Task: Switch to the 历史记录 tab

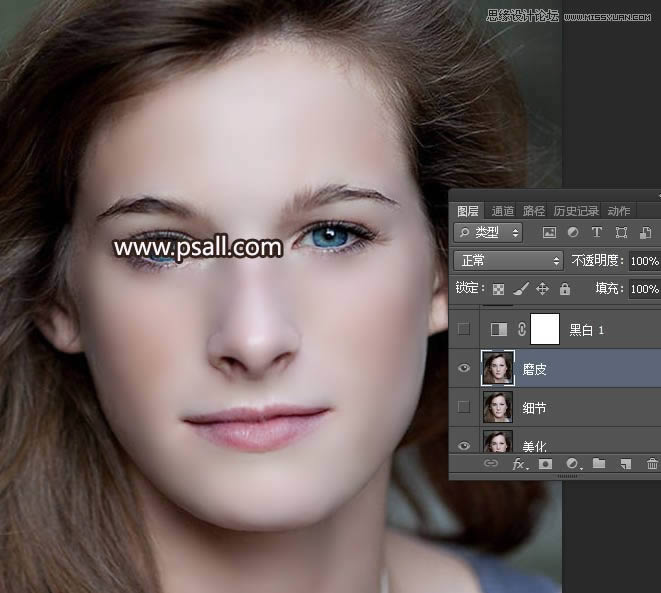Action: coord(576,211)
